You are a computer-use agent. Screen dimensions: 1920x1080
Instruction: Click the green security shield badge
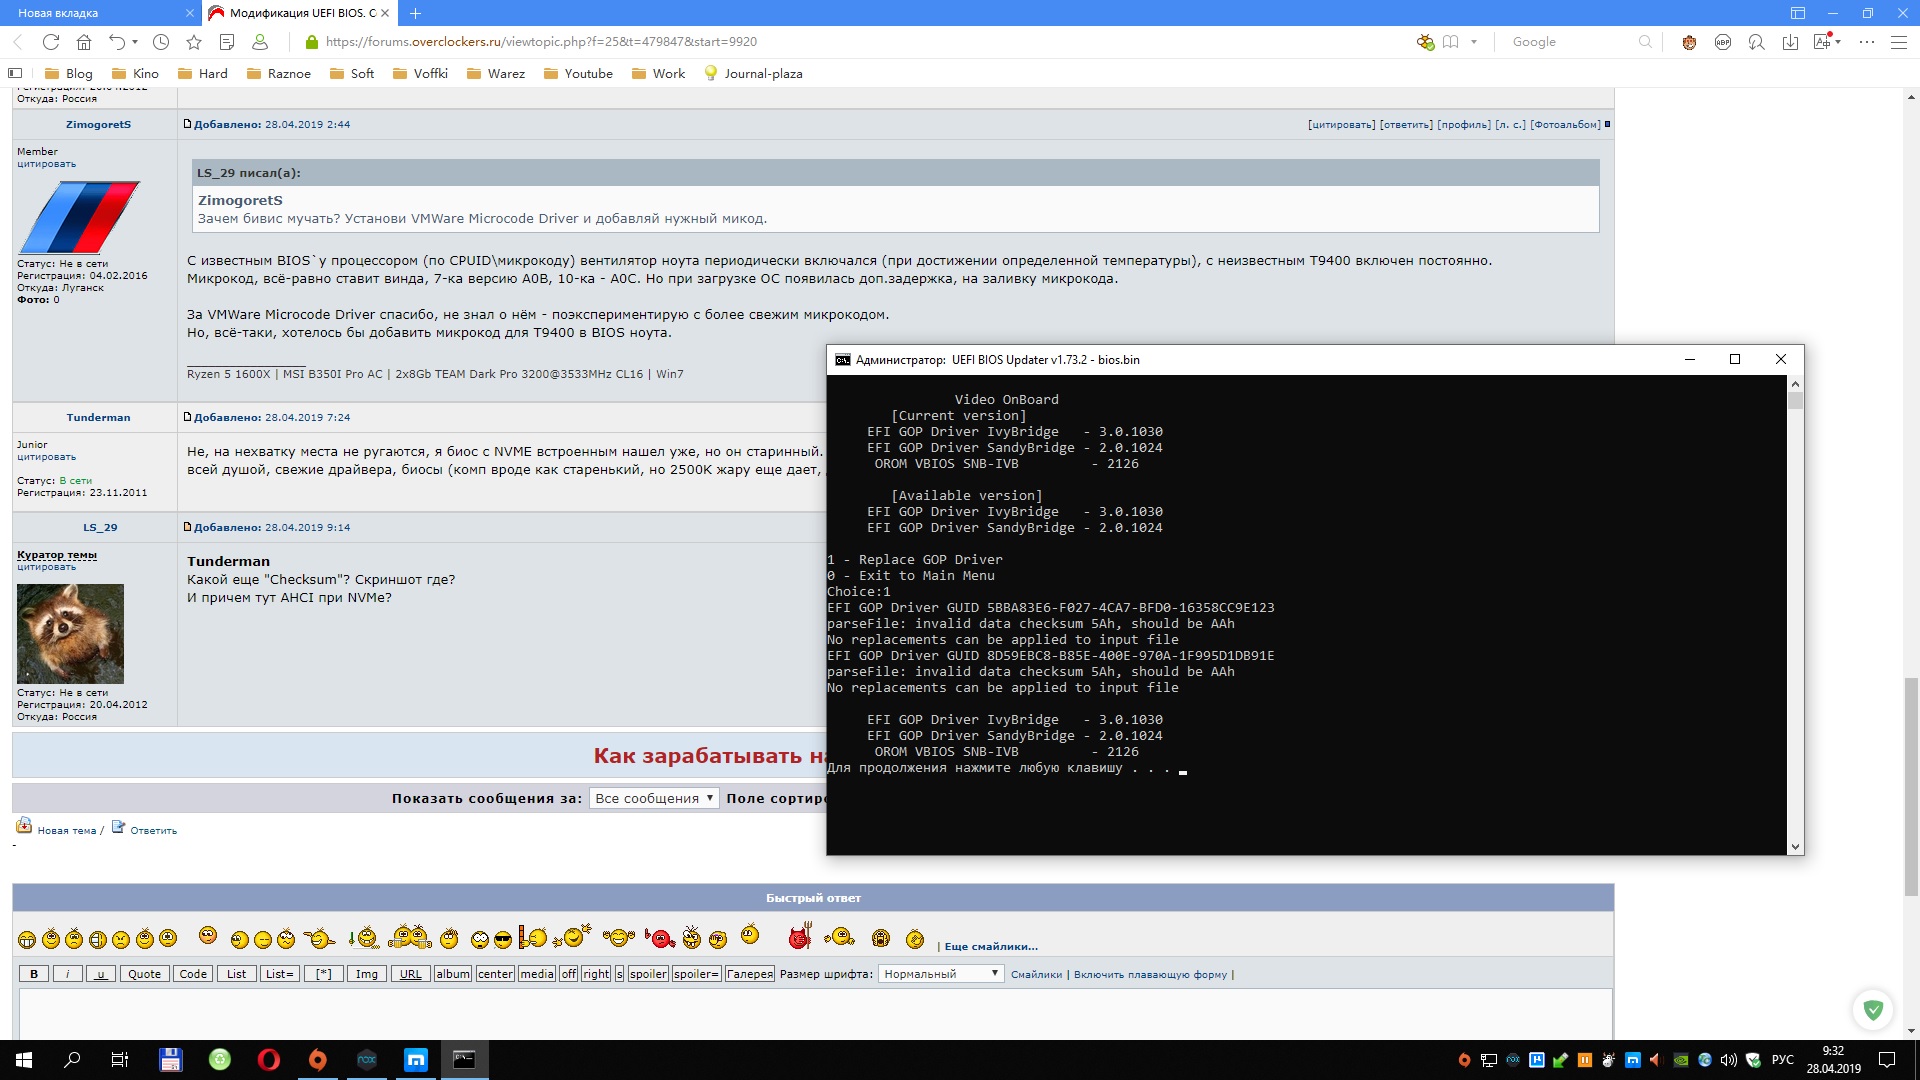(1873, 1010)
